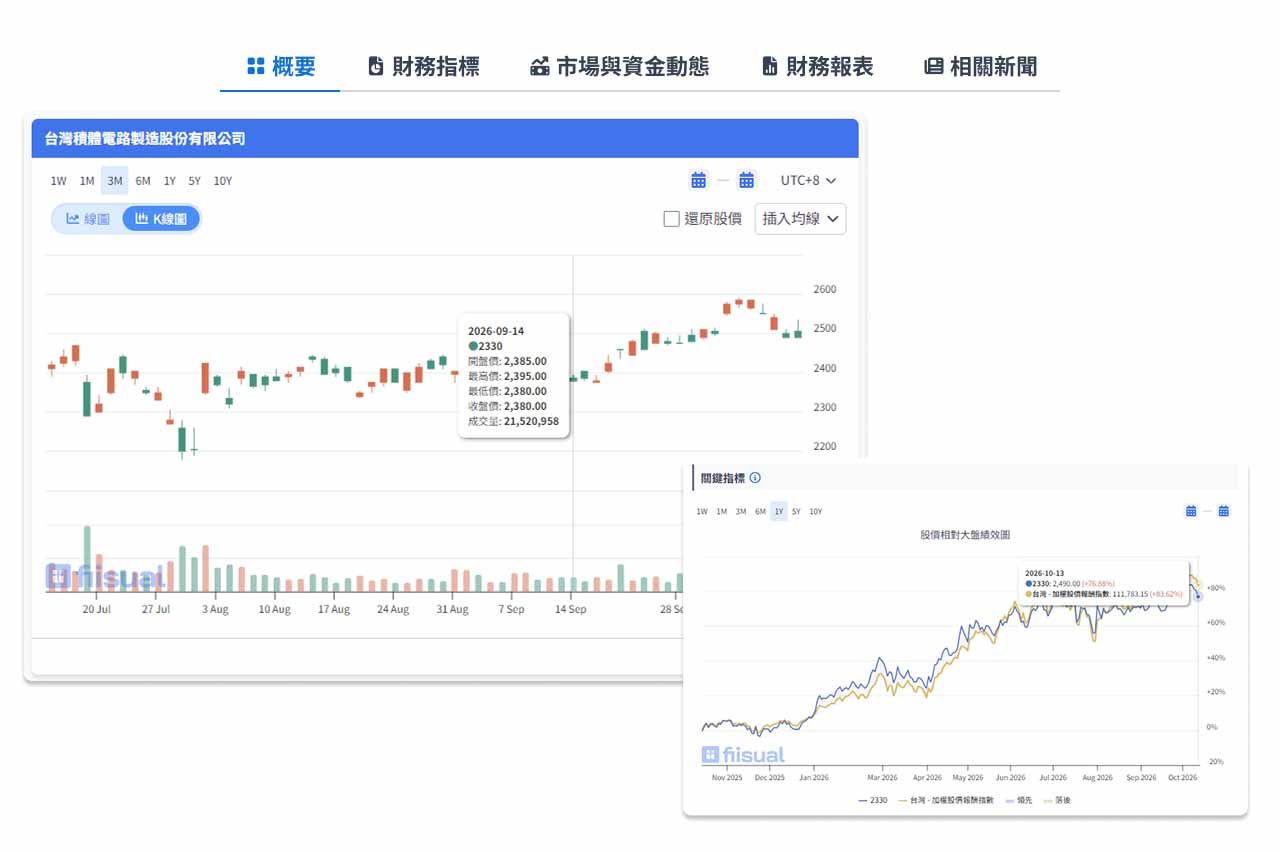
Task: Expand the 插入均線 dropdown
Action: click(x=800, y=219)
